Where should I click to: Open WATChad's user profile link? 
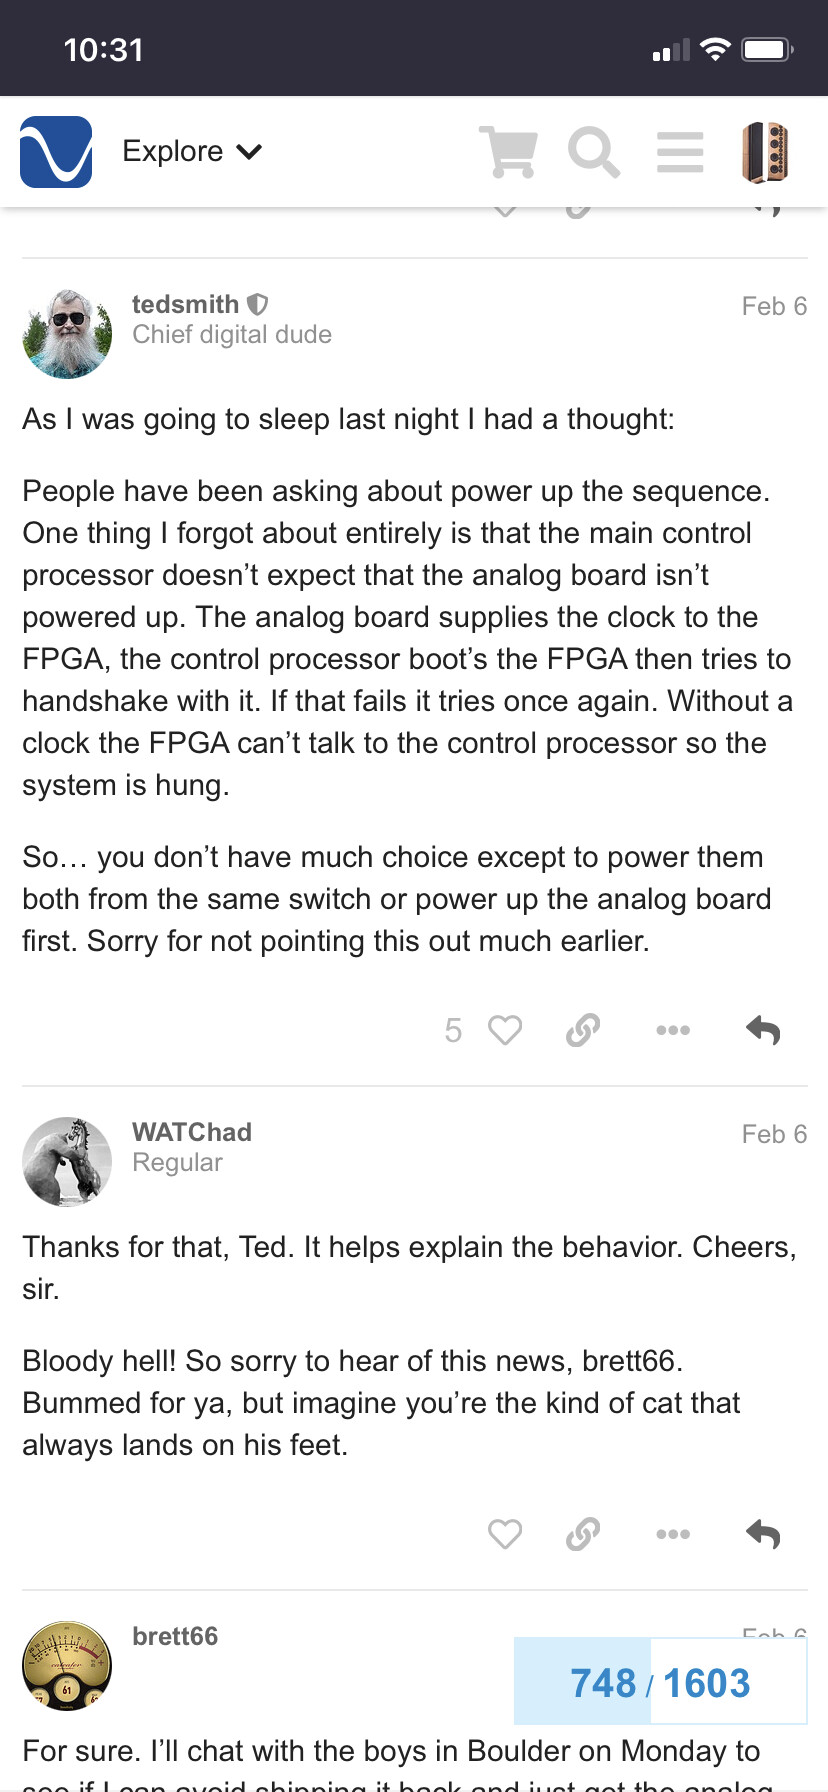tap(191, 1132)
